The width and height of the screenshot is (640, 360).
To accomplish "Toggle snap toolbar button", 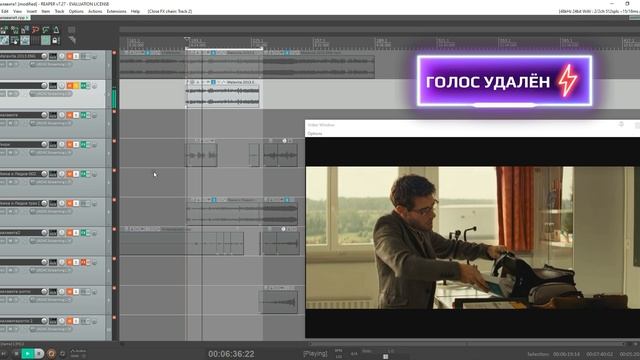I will click(x=46, y=40).
